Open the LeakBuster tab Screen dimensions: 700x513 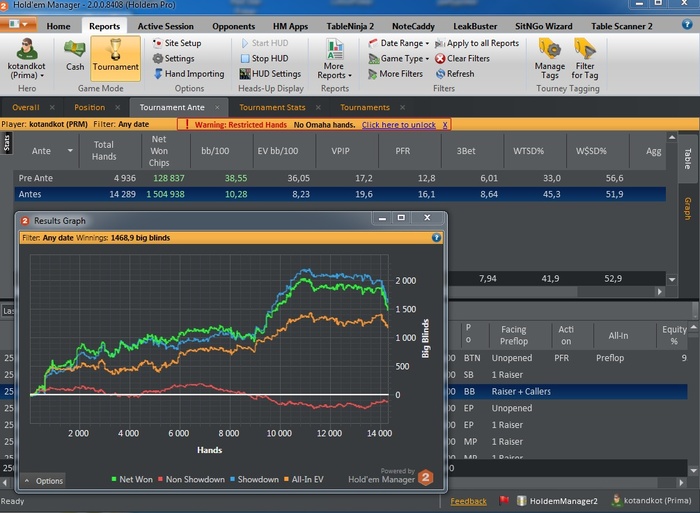tap(475, 26)
